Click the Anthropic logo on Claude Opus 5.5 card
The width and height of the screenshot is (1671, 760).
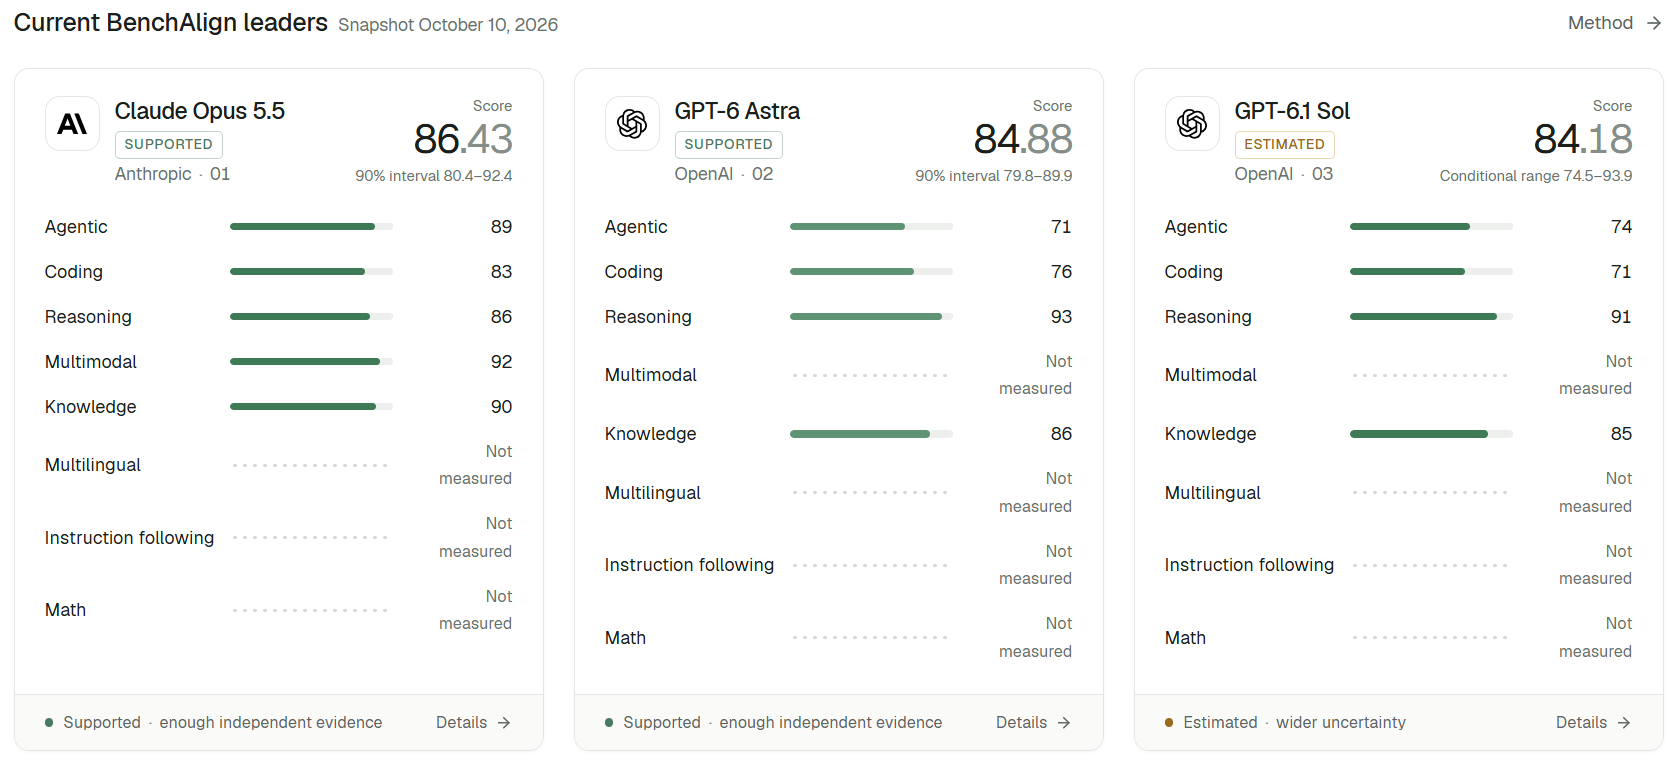72,124
